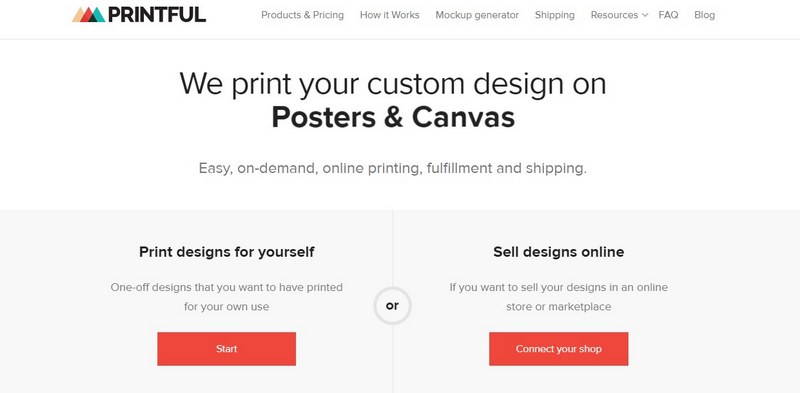Screen dimensions: 800x393
Task: Click the 'Posters & Canvas' headline text
Action: tap(393, 117)
